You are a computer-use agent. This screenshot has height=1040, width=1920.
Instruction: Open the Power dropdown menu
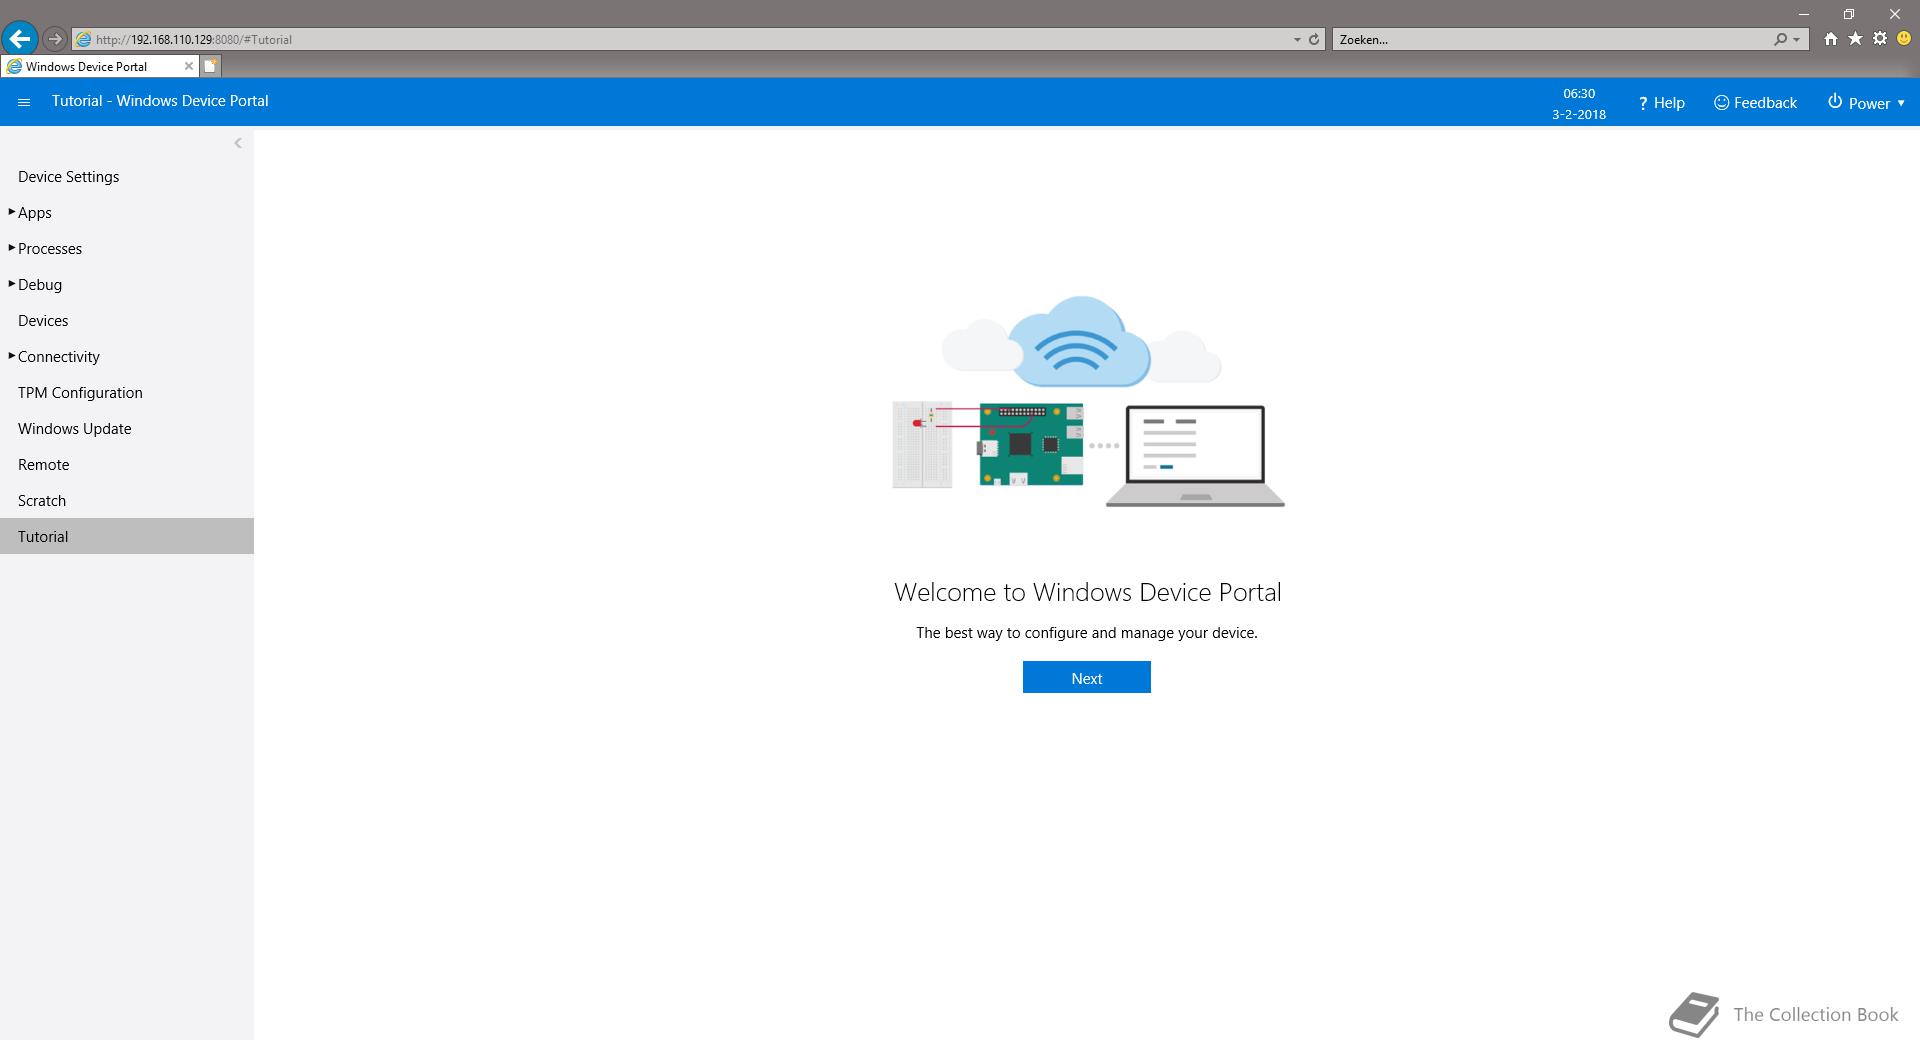coord(1866,103)
